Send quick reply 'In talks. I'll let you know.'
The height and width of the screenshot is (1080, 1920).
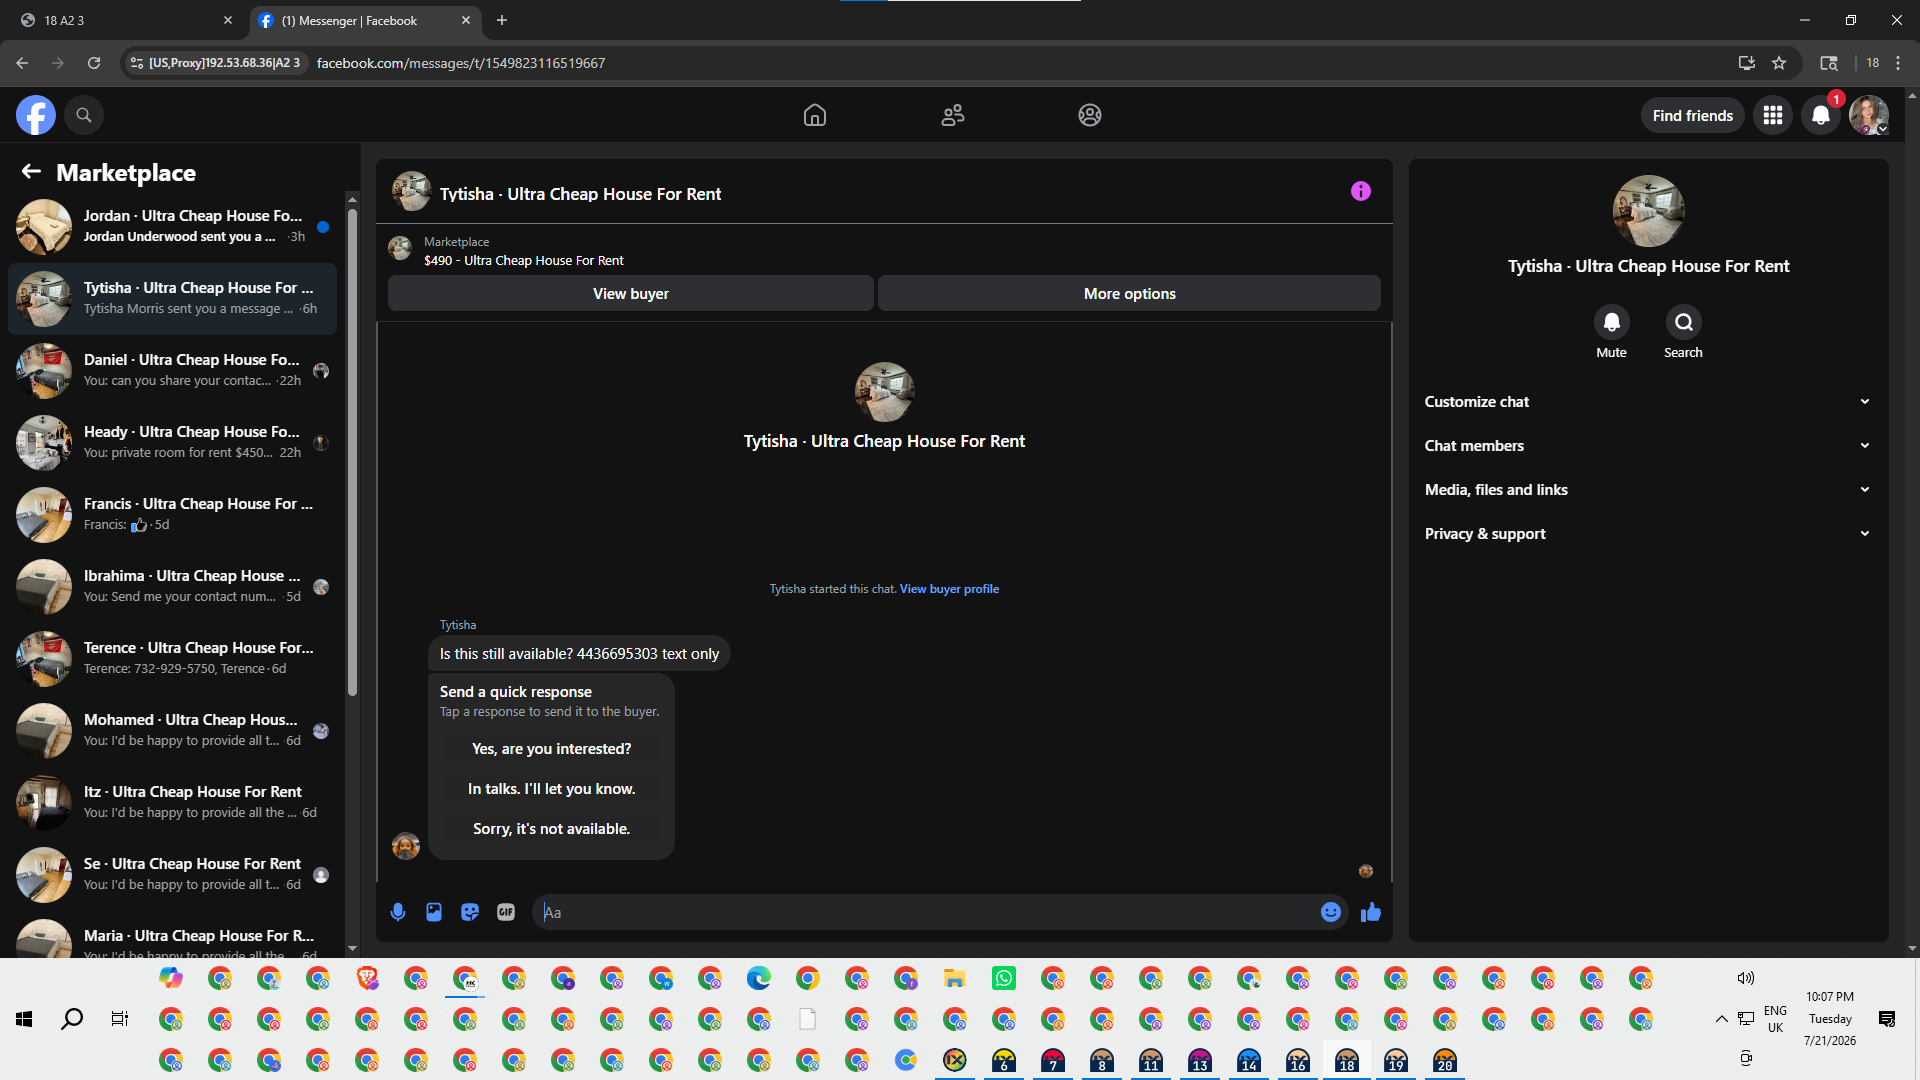551,789
